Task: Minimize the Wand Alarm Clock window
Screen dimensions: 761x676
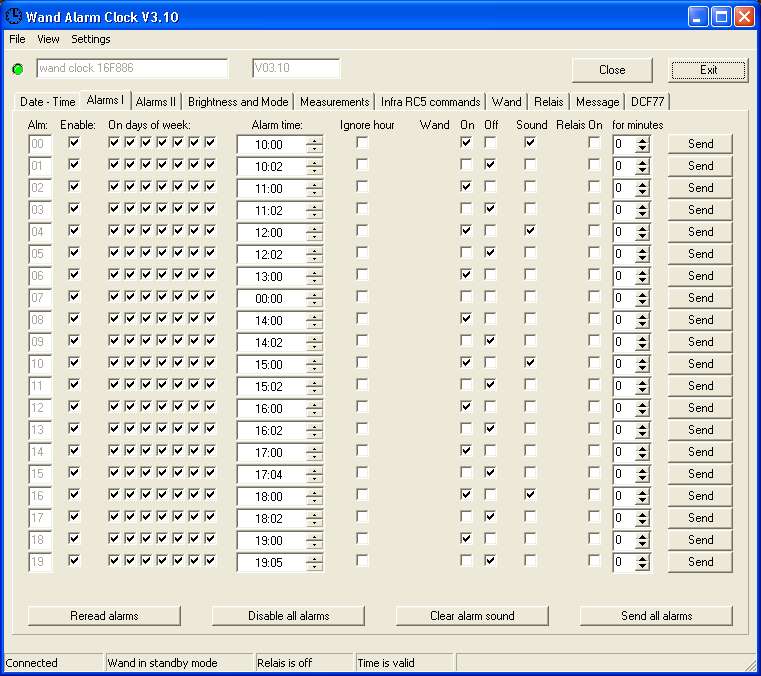Action: (x=698, y=17)
